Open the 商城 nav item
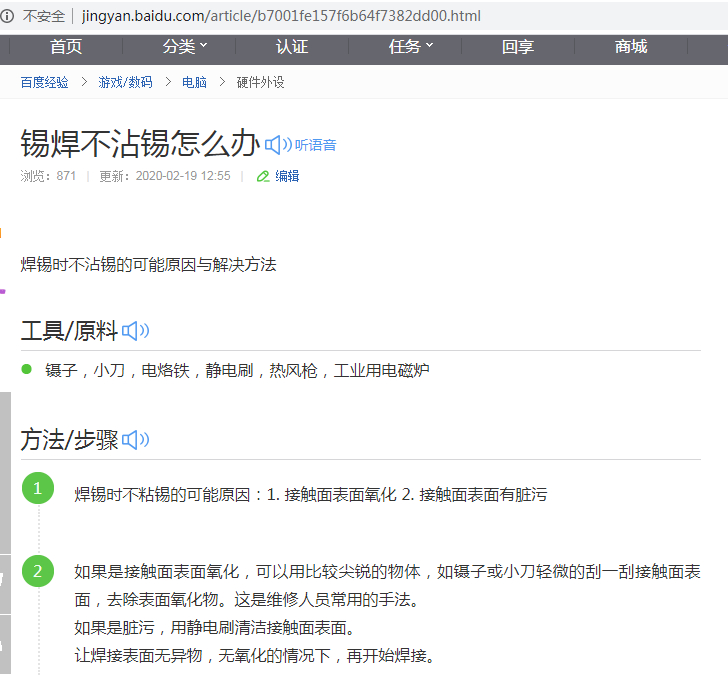This screenshot has width=728, height=675. (630, 46)
